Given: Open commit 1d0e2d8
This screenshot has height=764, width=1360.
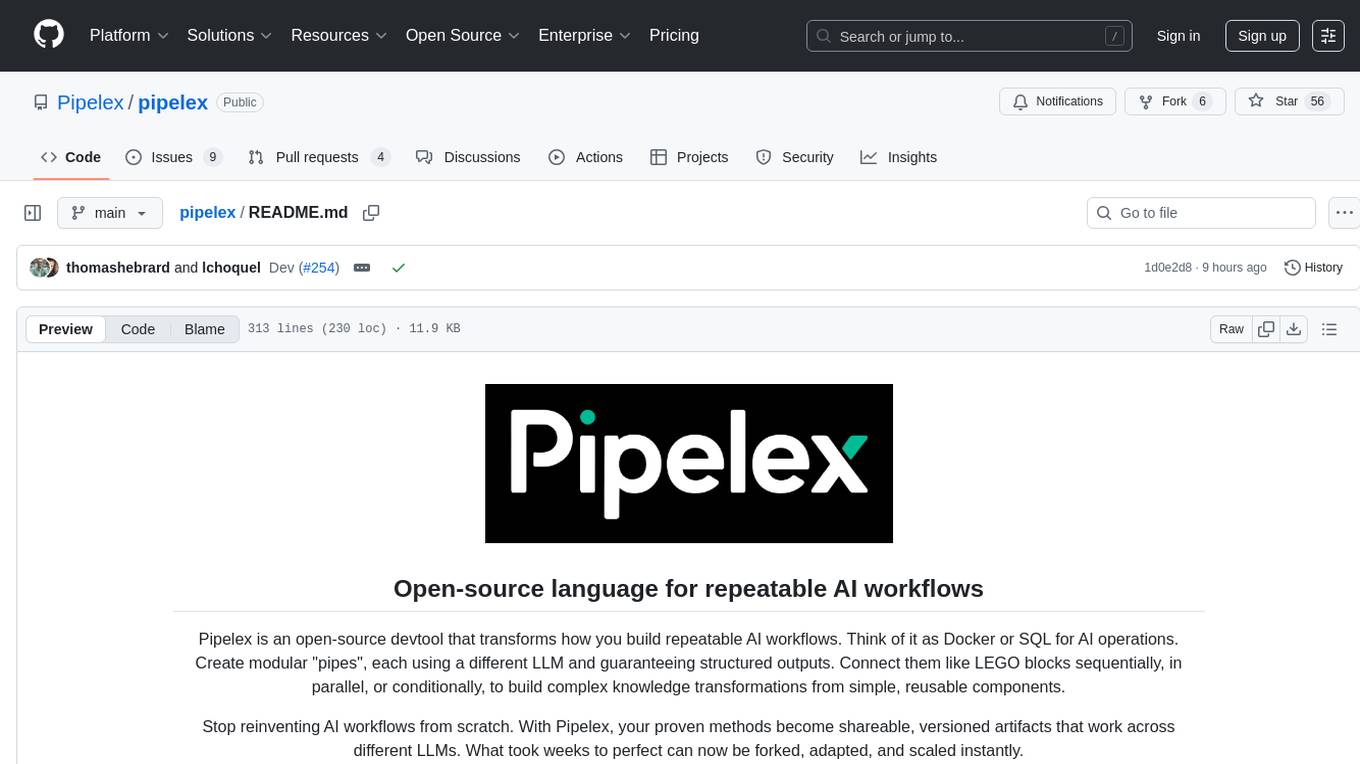Looking at the screenshot, I should (x=1168, y=267).
